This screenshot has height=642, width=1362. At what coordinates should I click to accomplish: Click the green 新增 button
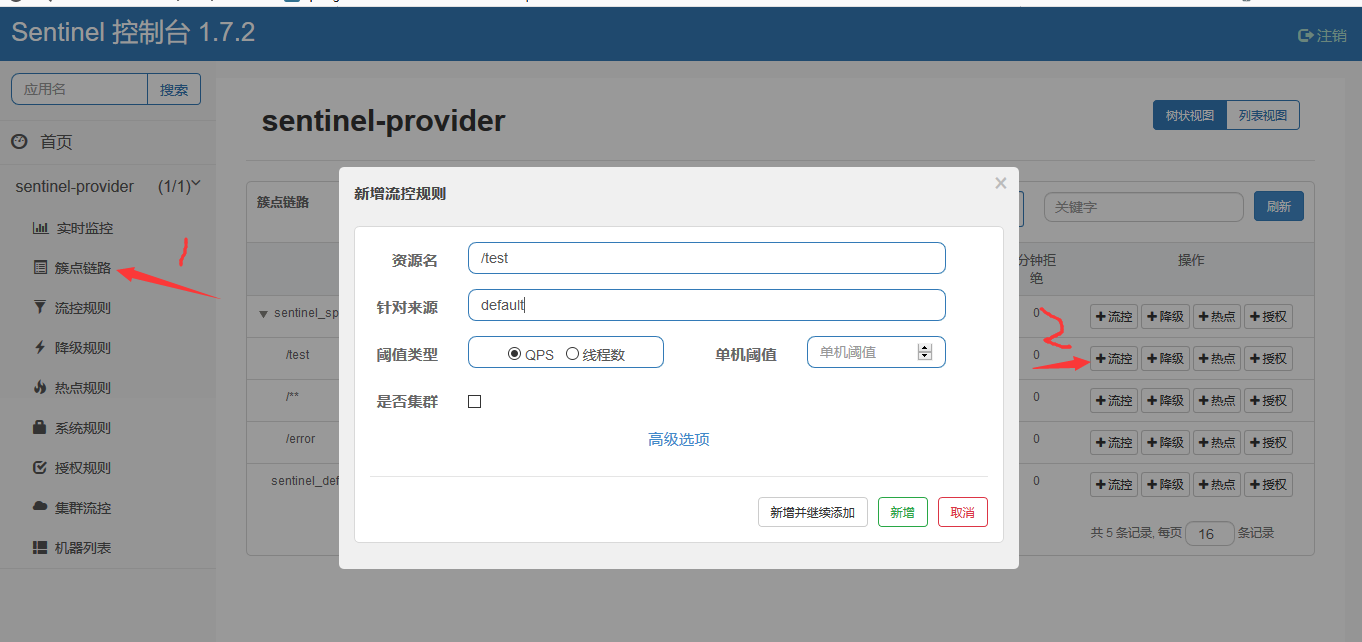point(903,512)
